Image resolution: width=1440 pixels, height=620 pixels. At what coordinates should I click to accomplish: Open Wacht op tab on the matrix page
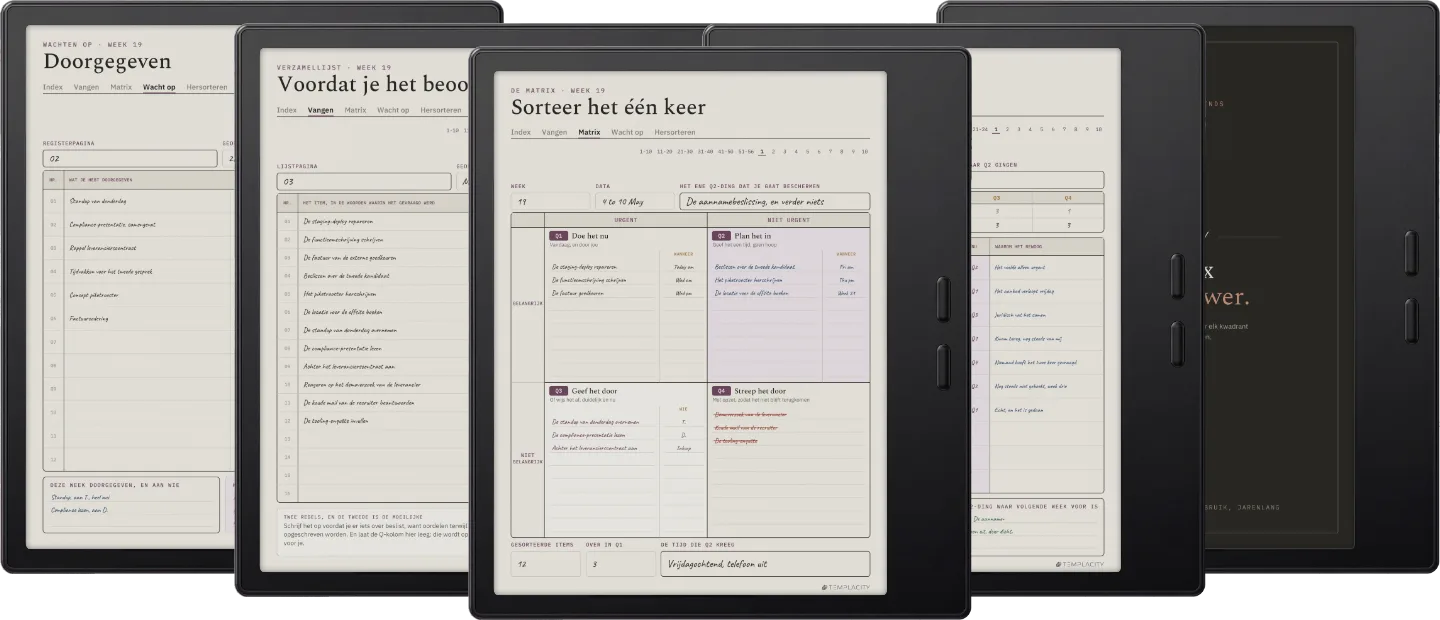[x=627, y=132]
